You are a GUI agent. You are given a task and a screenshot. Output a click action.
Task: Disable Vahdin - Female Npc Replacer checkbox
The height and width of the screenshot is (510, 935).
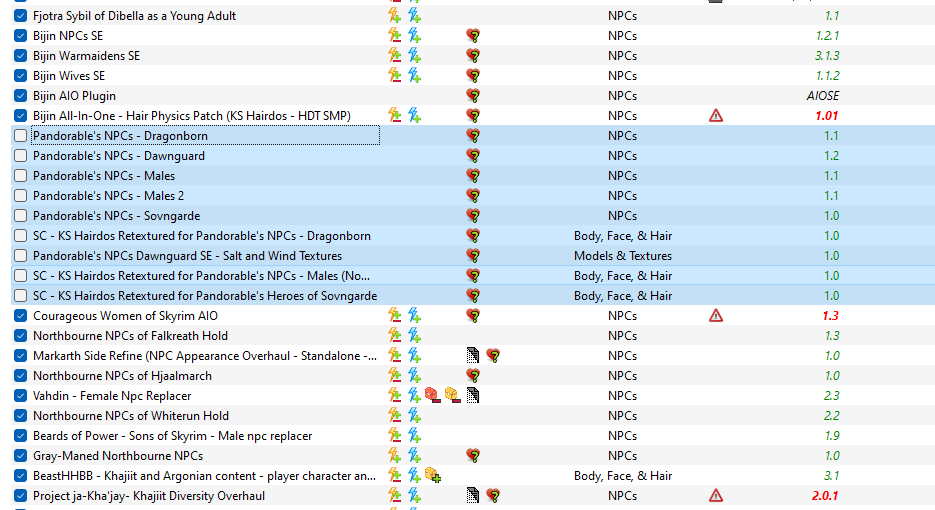[x=20, y=395]
